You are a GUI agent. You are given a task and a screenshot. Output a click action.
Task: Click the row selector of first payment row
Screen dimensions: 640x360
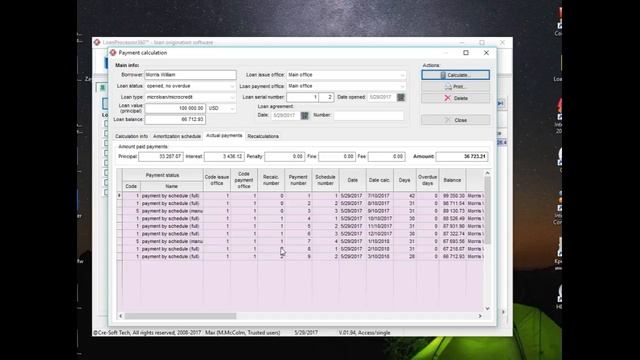pos(120,196)
